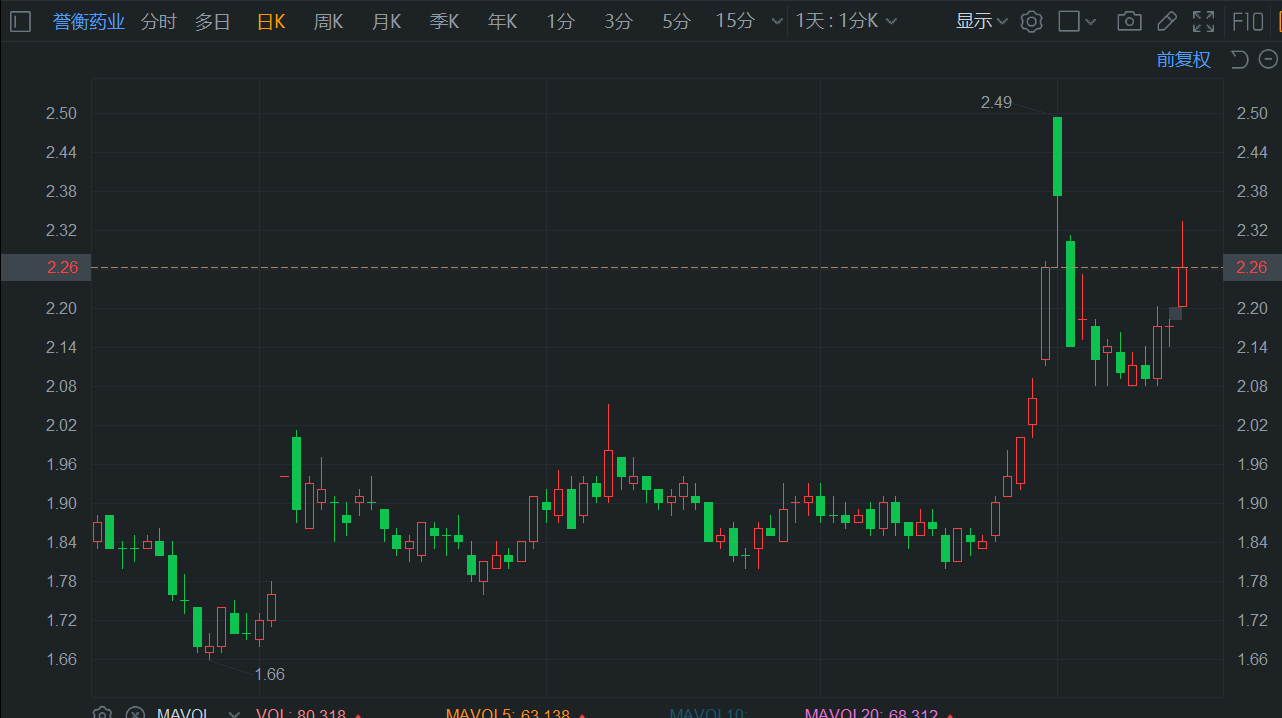This screenshot has height=718, width=1282.
Task: Click the 1.66 low price annotation
Action: pos(269,674)
